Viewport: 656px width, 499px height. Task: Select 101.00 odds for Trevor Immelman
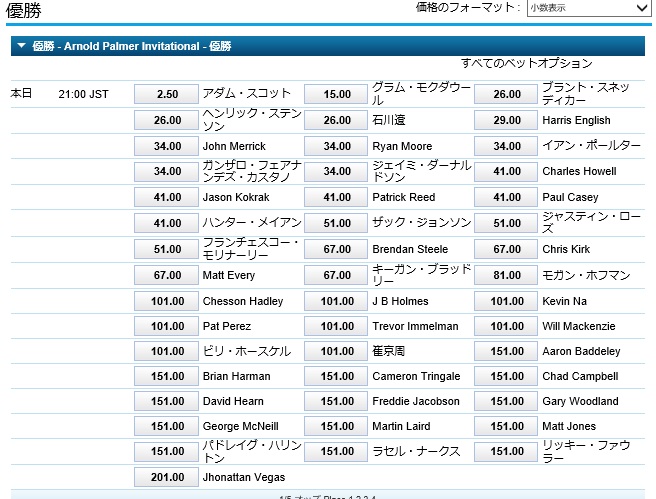(336, 326)
